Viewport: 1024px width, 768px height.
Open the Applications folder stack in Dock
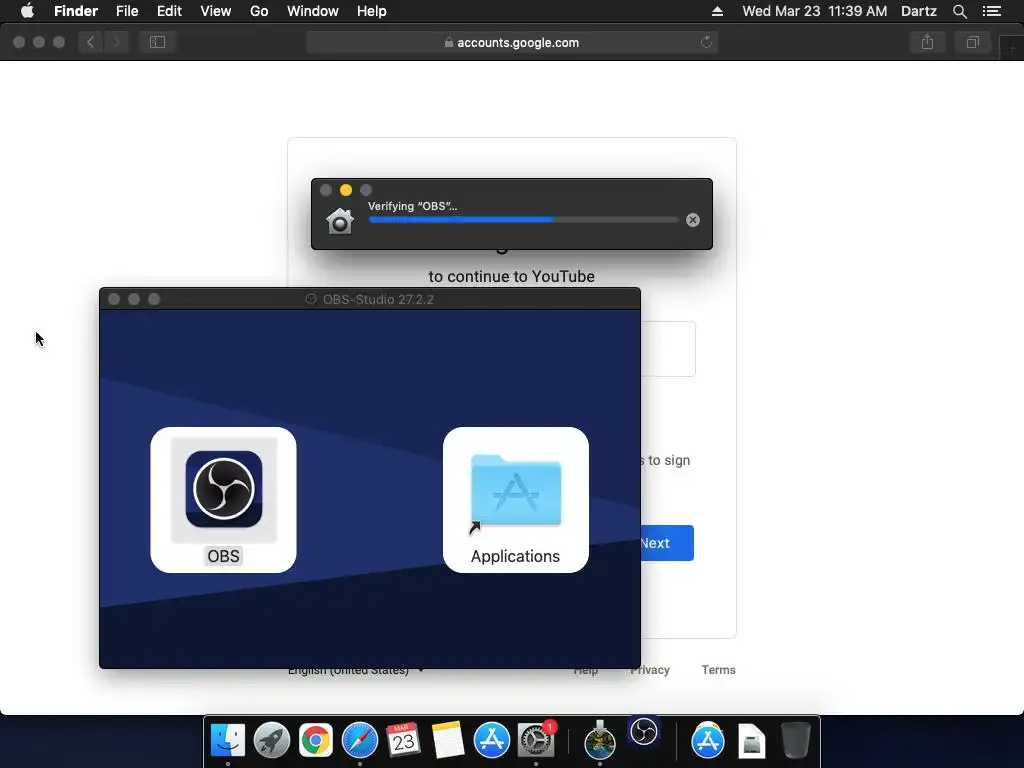(x=708, y=741)
